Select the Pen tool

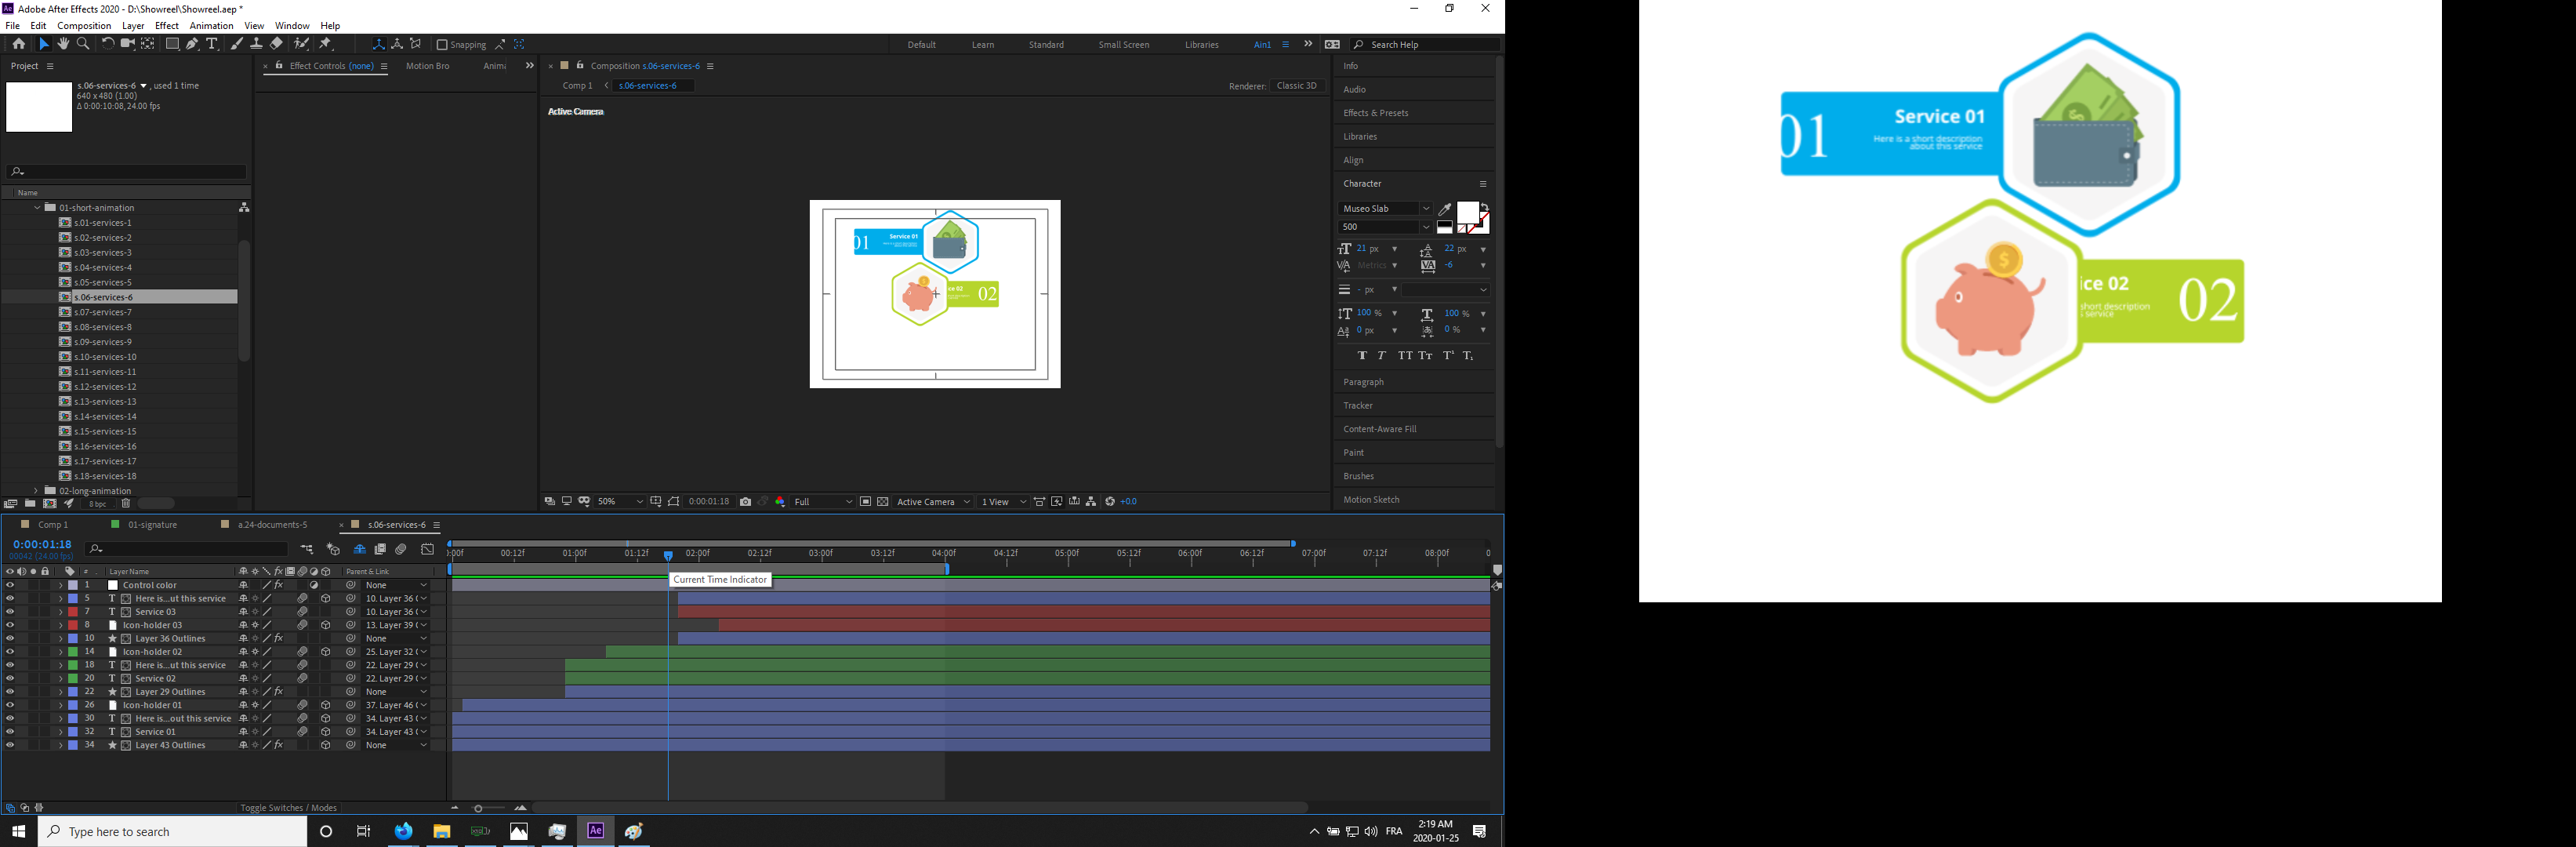point(192,44)
